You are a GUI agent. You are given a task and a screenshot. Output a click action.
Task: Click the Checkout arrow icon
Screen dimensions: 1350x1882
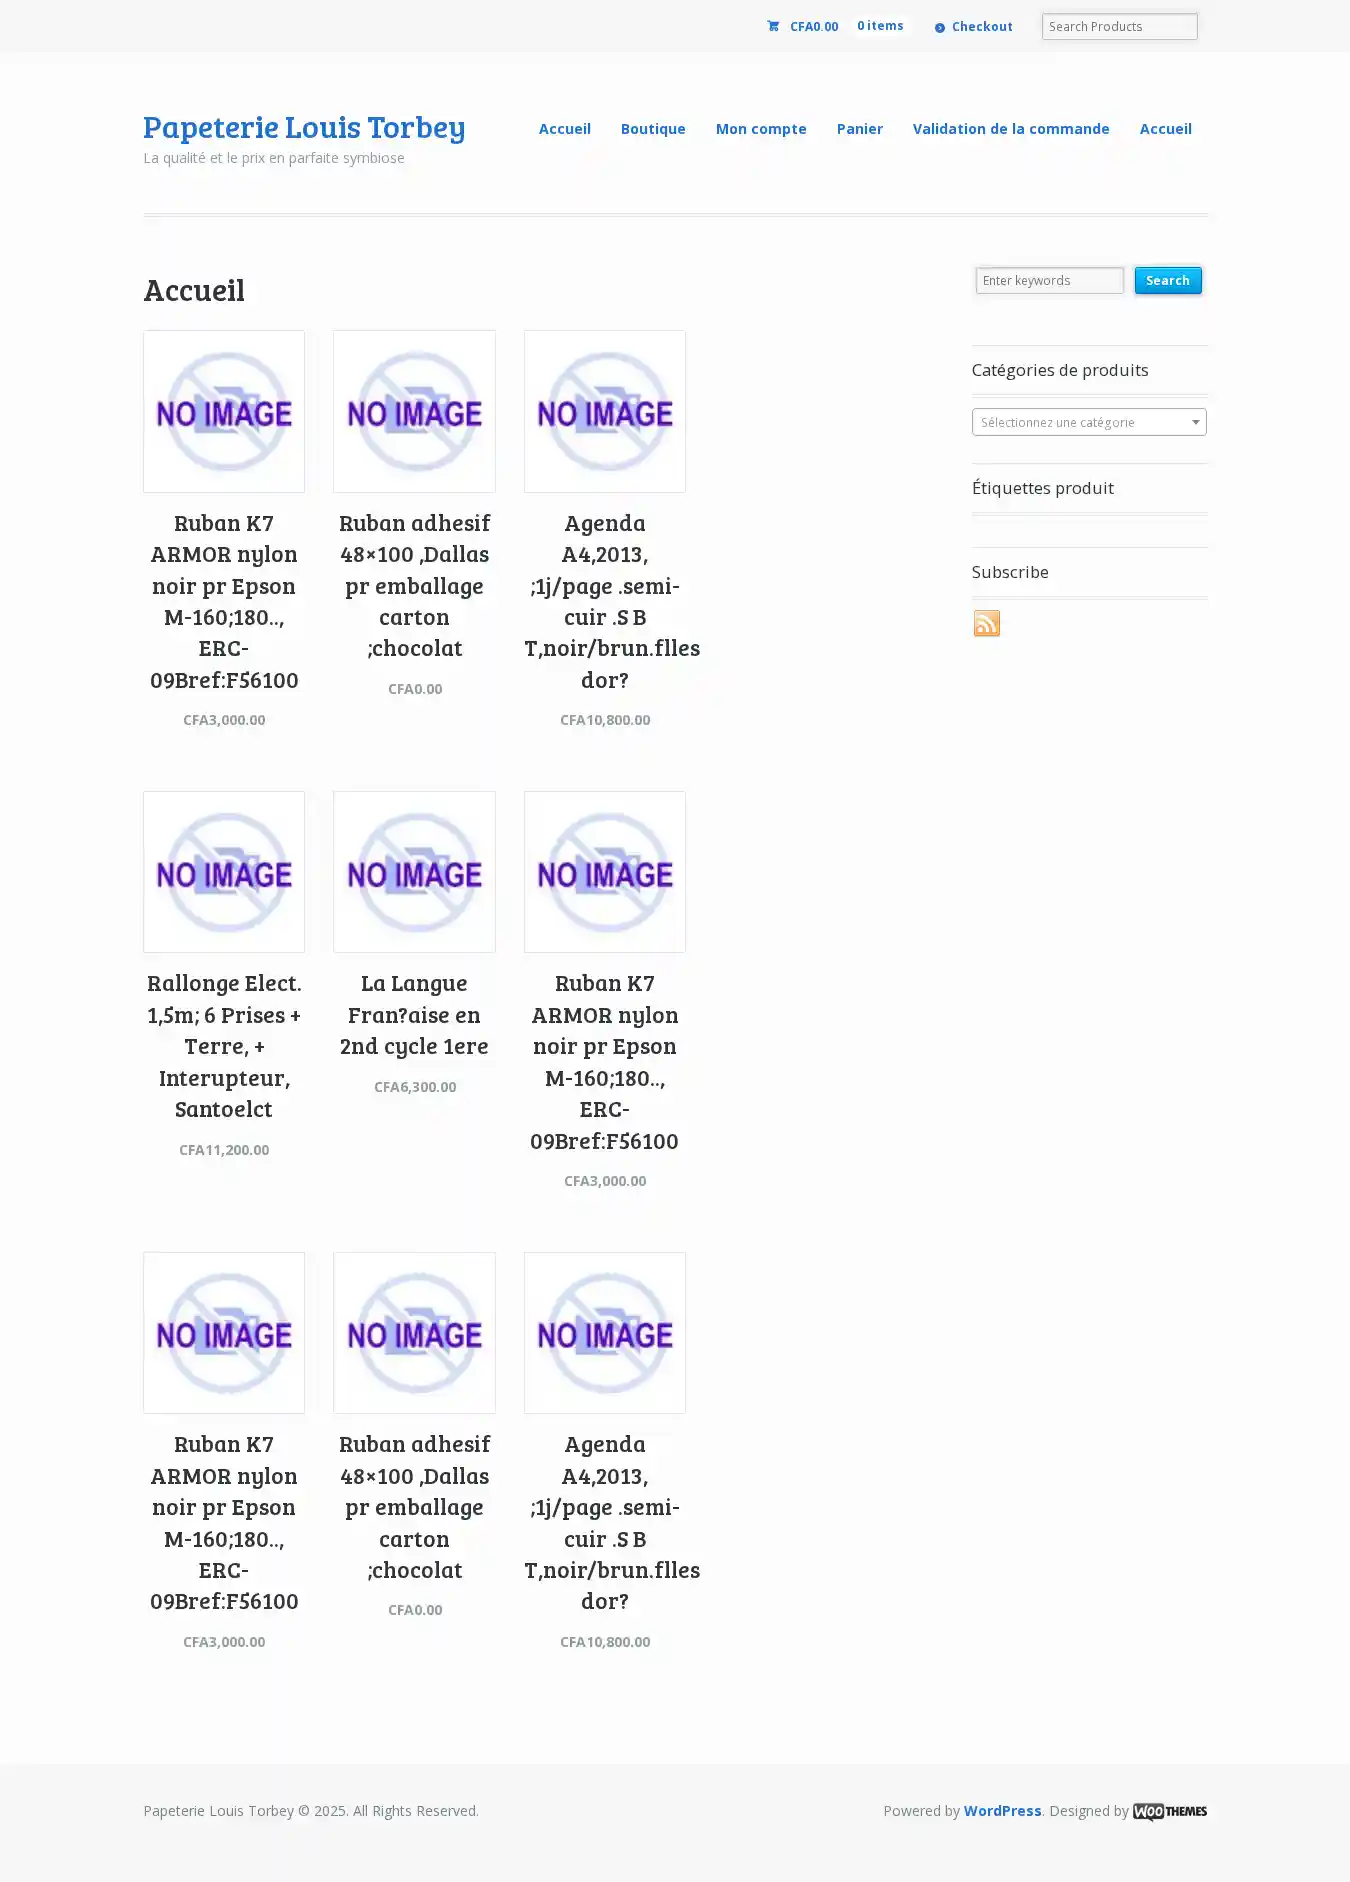click(x=940, y=27)
